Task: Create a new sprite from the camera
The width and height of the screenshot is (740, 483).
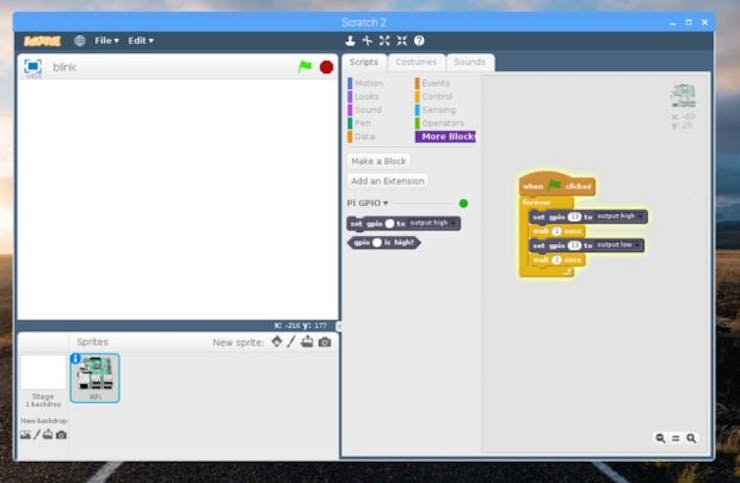Action: click(x=325, y=342)
